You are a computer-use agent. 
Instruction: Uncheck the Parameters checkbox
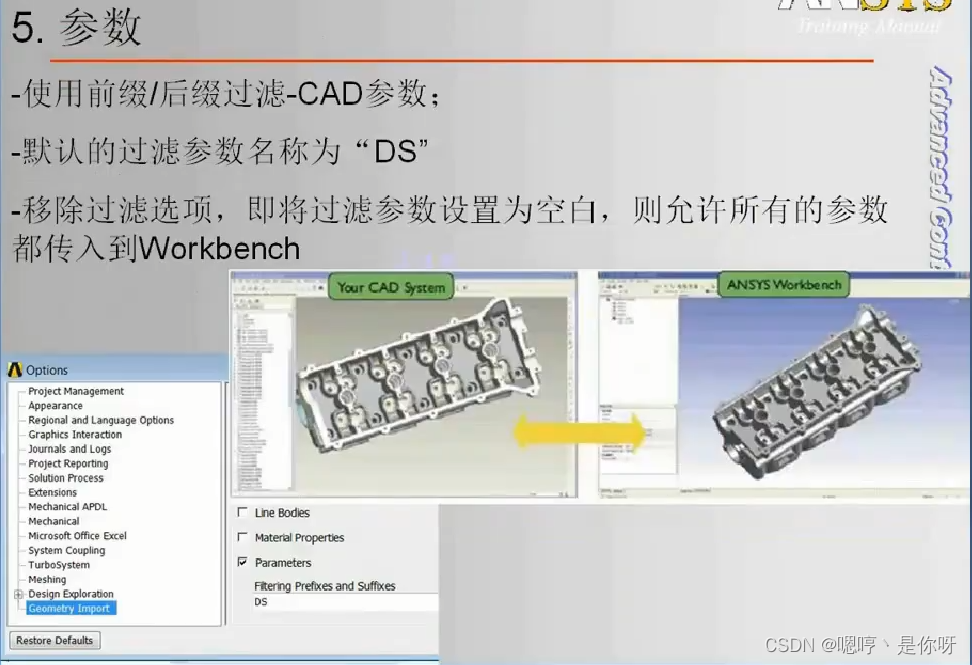242,562
